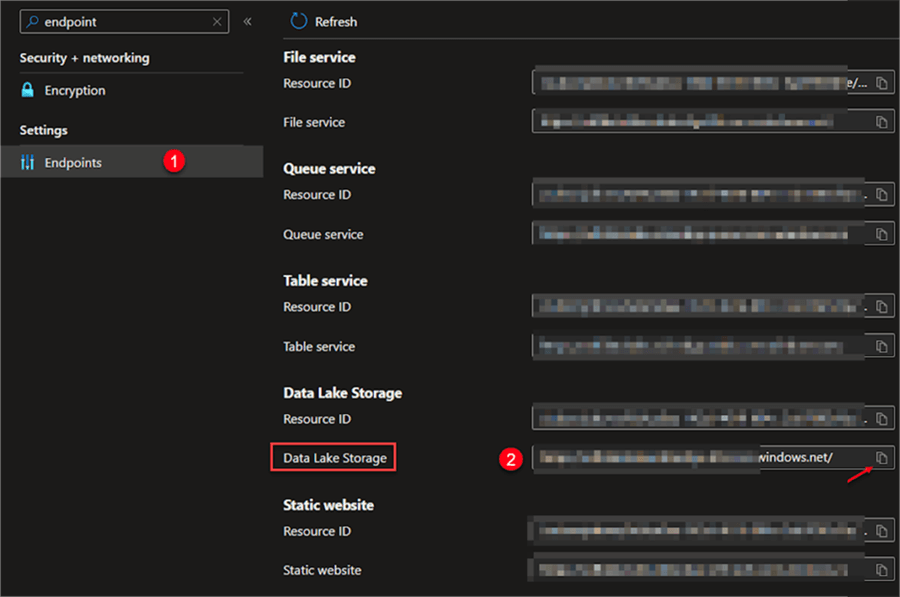
Task: Select Endpoints in the Settings menu
Action: 73,162
